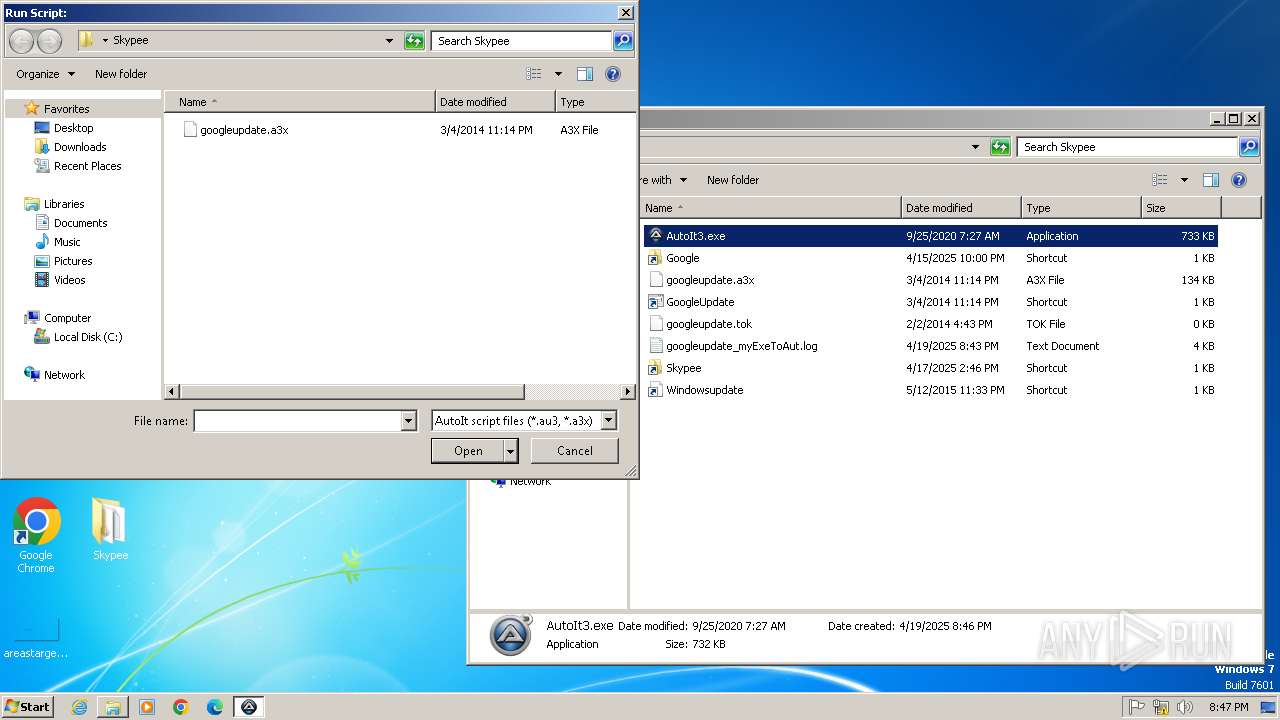Click the Forward arrow in Run Script dialog
Screen dimensions: 1280x720
click(x=49, y=41)
